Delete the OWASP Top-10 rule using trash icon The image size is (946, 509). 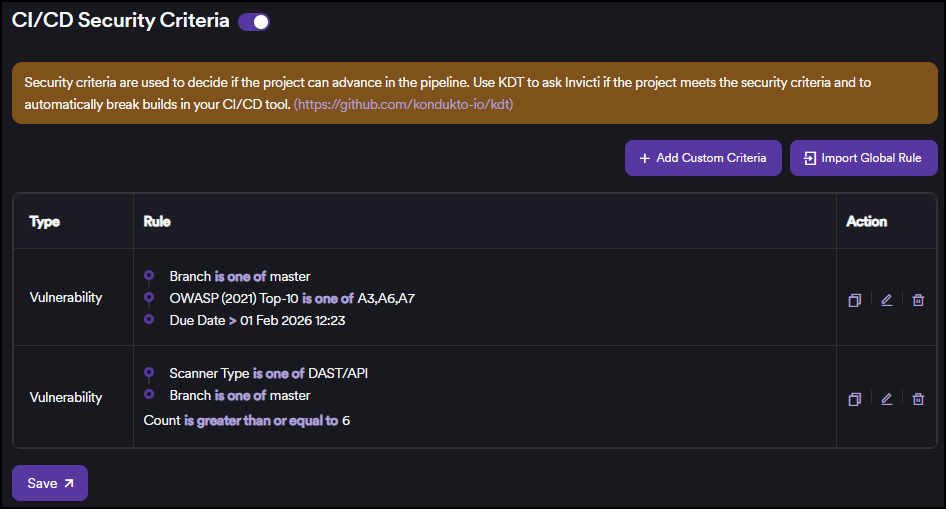point(918,300)
